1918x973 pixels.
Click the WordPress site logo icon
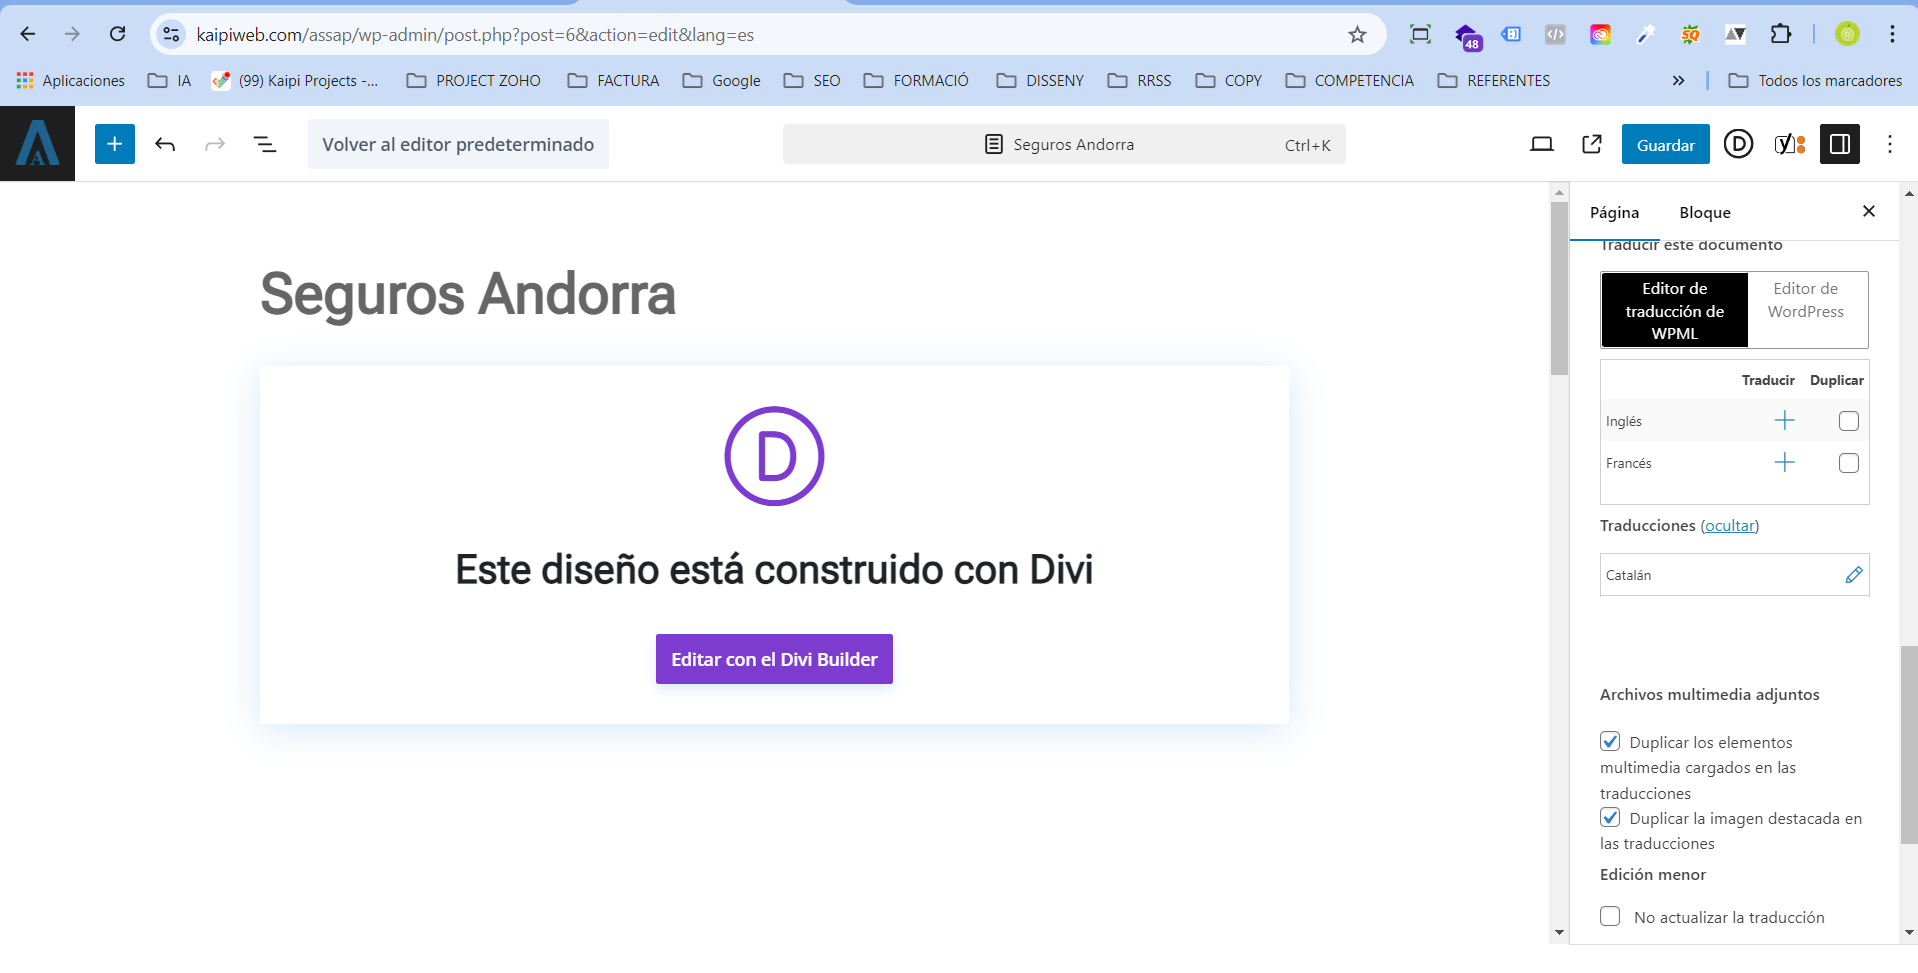coord(37,144)
